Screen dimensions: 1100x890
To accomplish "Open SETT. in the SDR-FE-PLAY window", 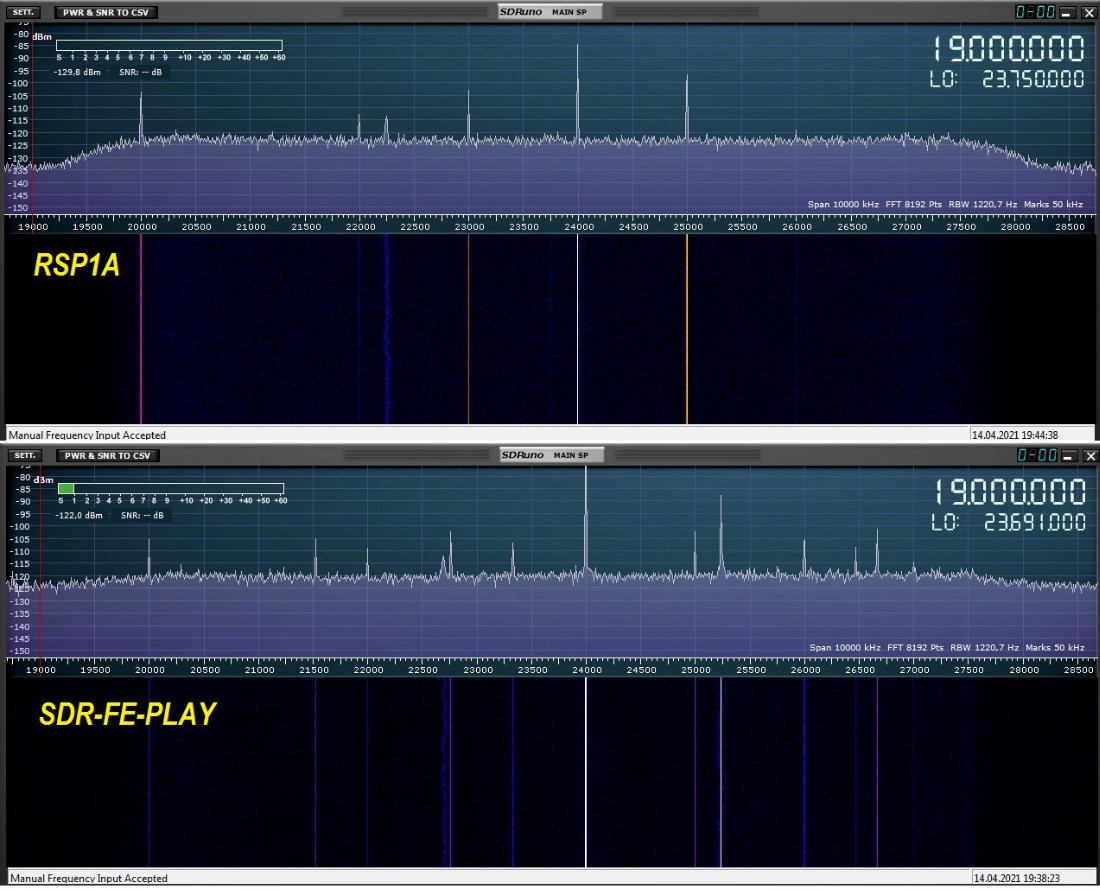I will 25,455.
